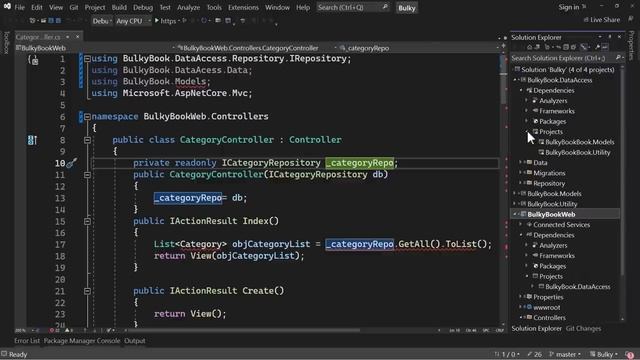
Task: Open _categoryRepo member navigation dropdown
Action: click(x=419, y=48)
